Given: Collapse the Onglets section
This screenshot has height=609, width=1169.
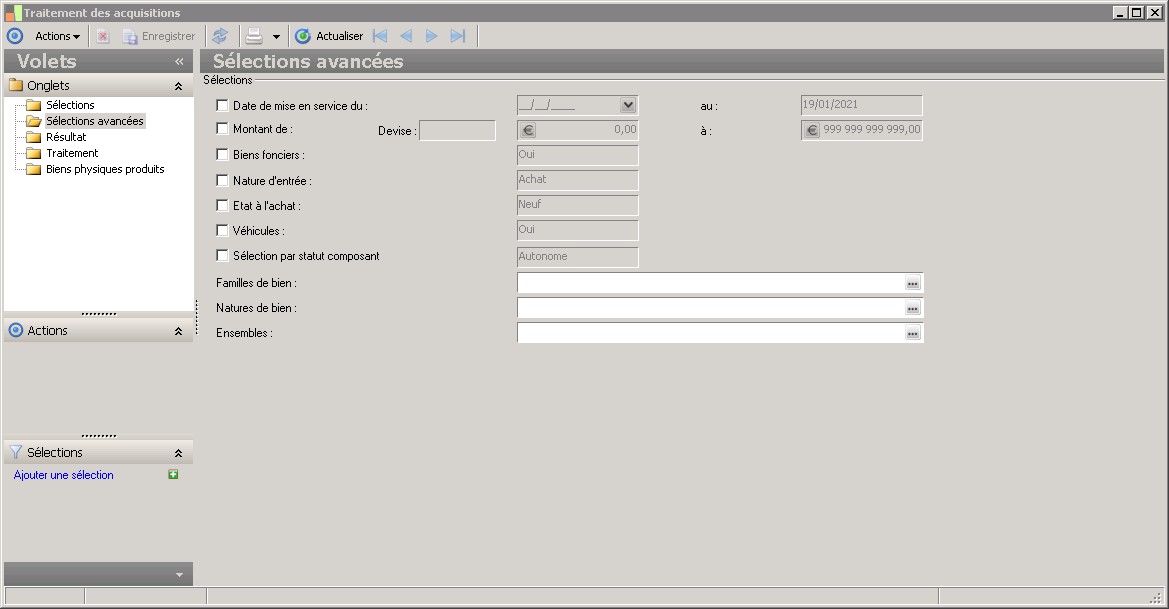Looking at the screenshot, I should tap(178, 86).
